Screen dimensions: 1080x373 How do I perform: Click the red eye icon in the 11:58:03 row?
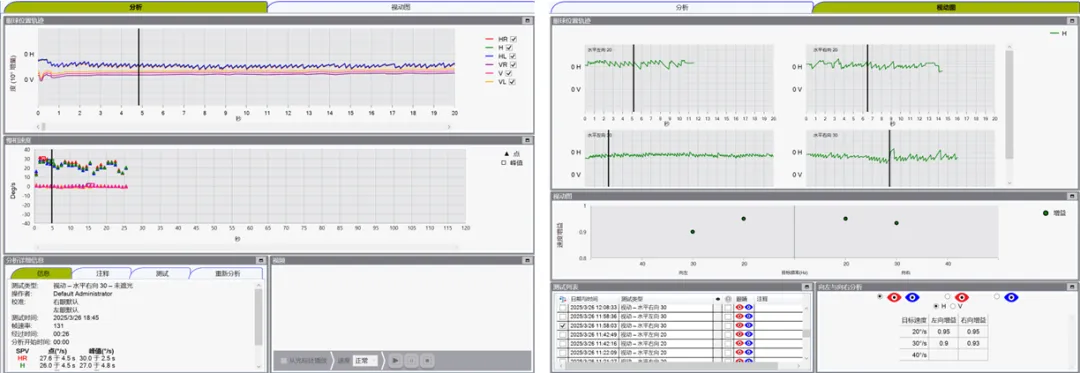click(x=740, y=326)
